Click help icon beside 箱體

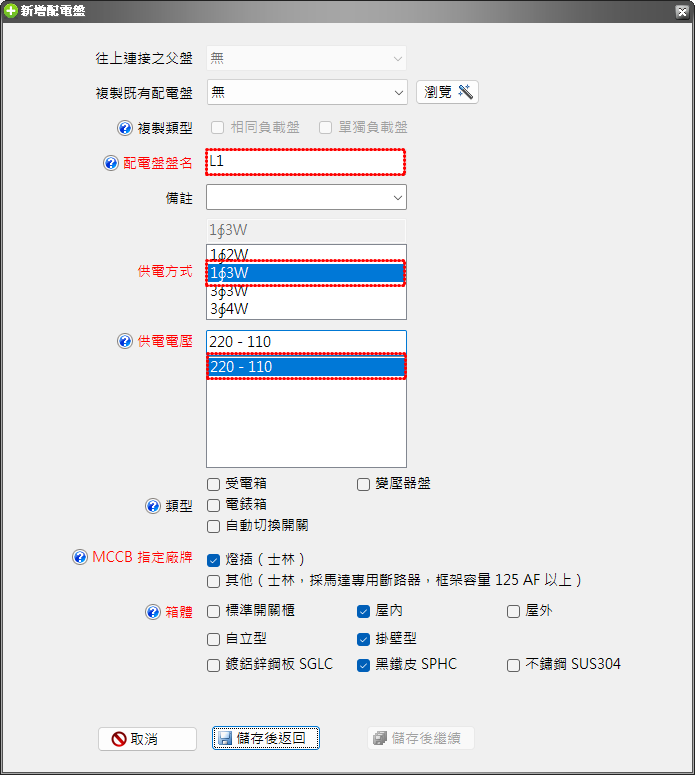(153, 612)
